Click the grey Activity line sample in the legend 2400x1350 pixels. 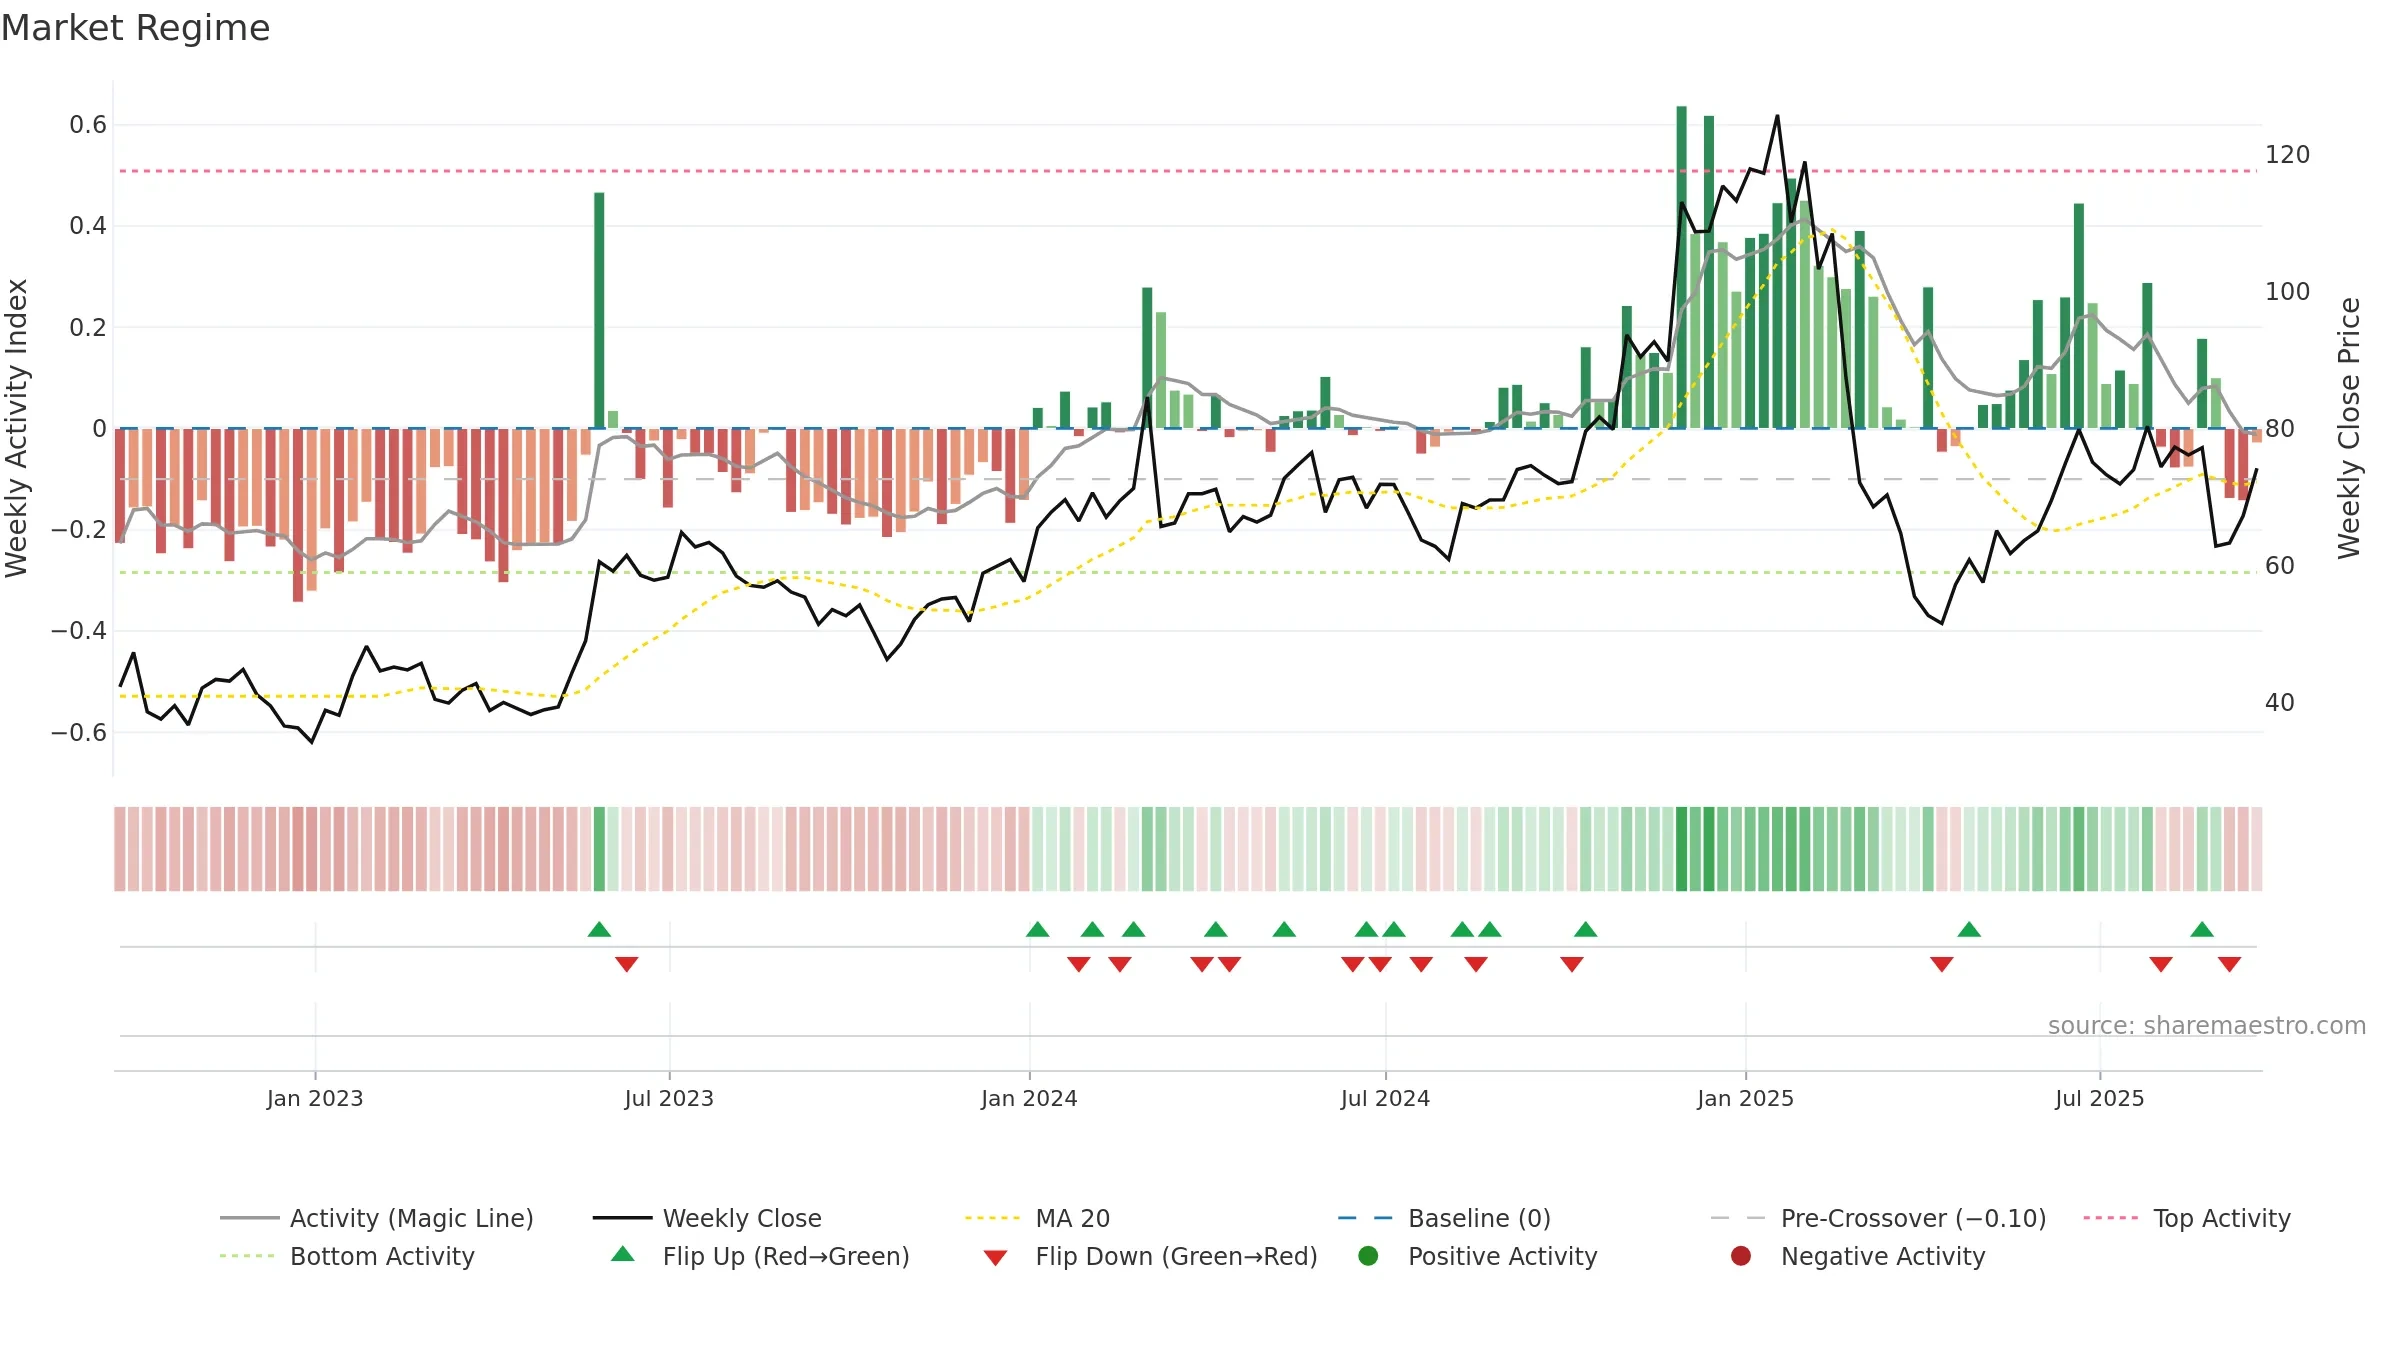pyautogui.click(x=249, y=1218)
